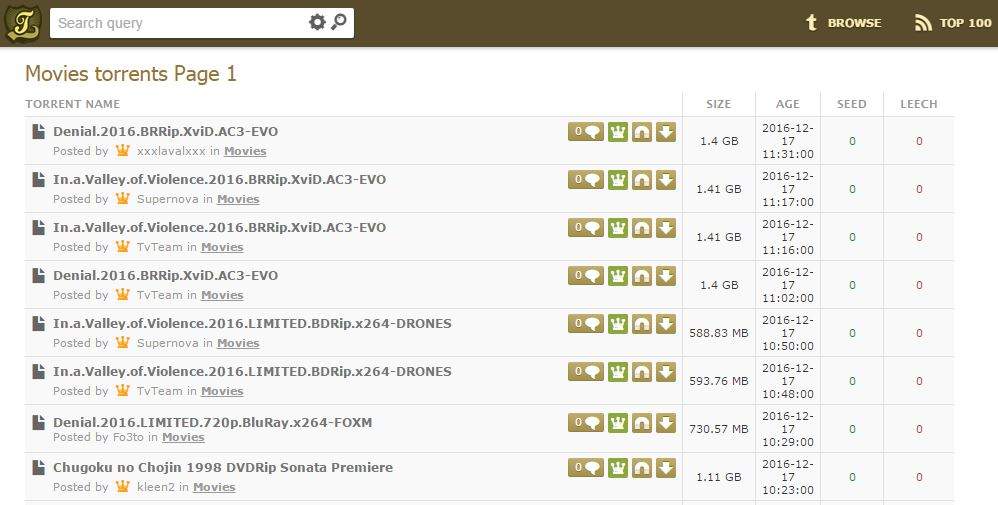Click green crown on Denial FOXM row
This screenshot has width=998, height=505.
tap(617, 422)
